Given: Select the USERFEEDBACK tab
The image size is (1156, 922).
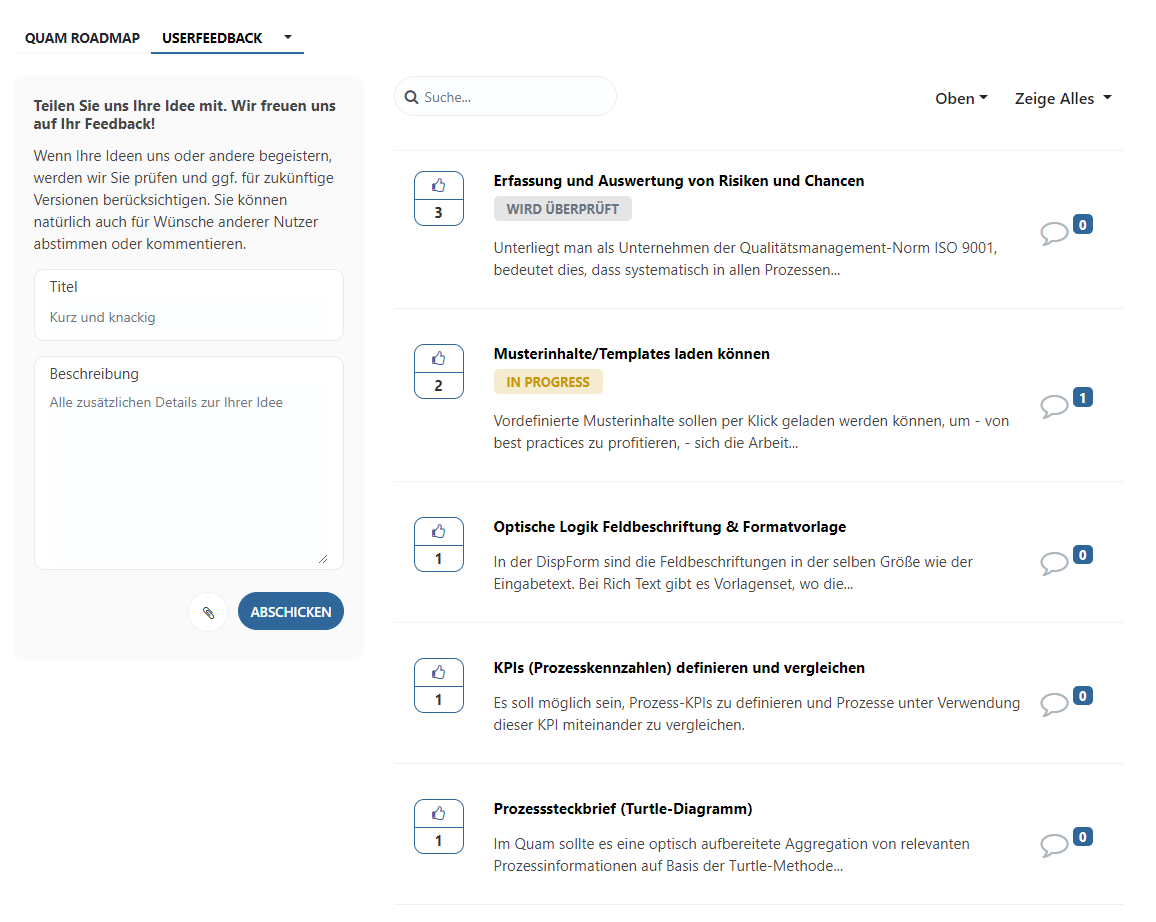Looking at the screenshot, I should coord(212,38).
